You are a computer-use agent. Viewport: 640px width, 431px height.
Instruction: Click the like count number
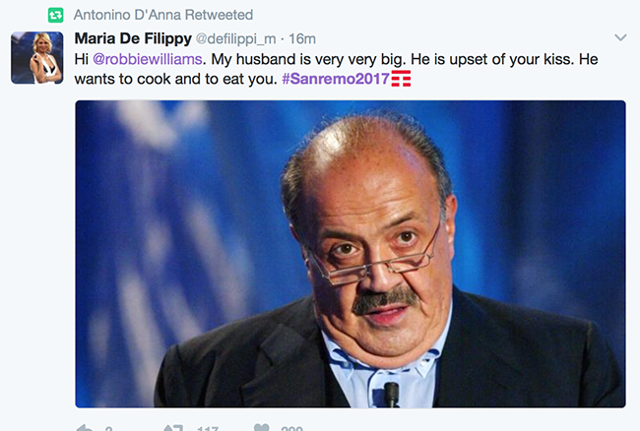point(292,428)
